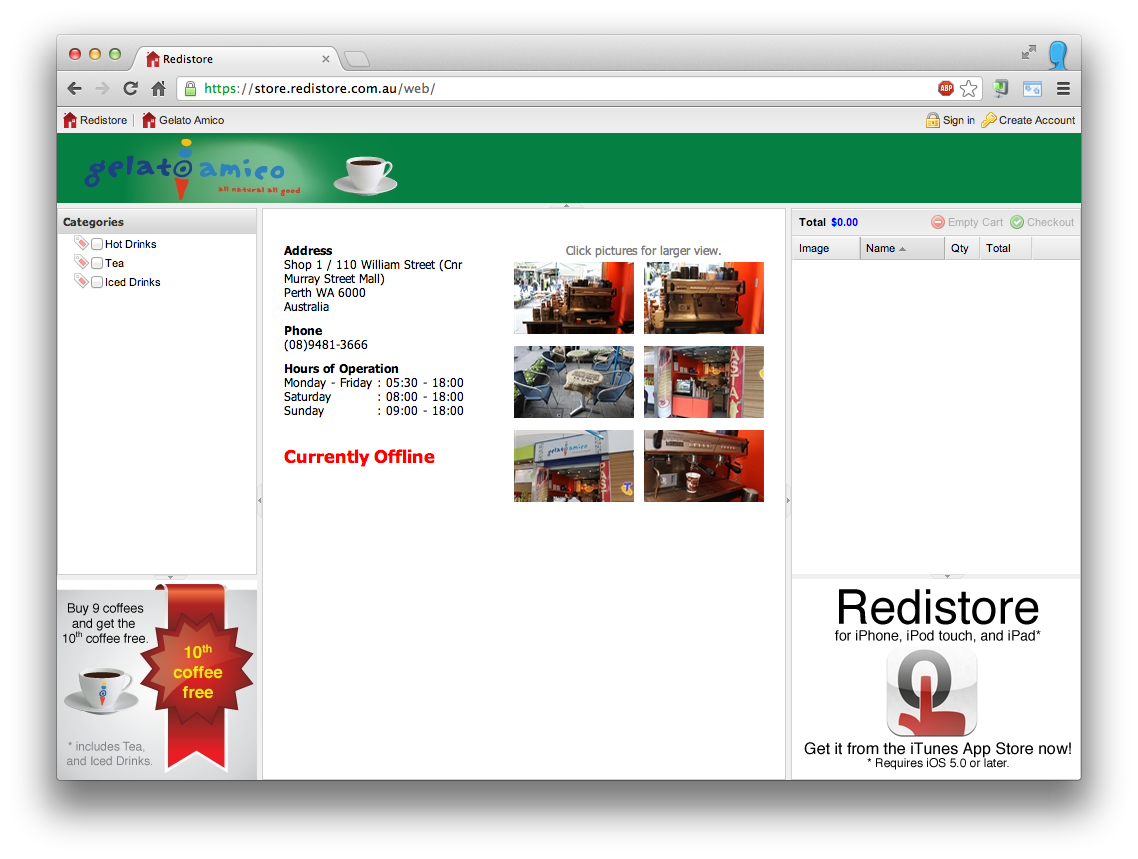This screenshot has width=1138, height=859.
Task: Click the tag icon next to Hot Drinks
Action: (81, 243)
